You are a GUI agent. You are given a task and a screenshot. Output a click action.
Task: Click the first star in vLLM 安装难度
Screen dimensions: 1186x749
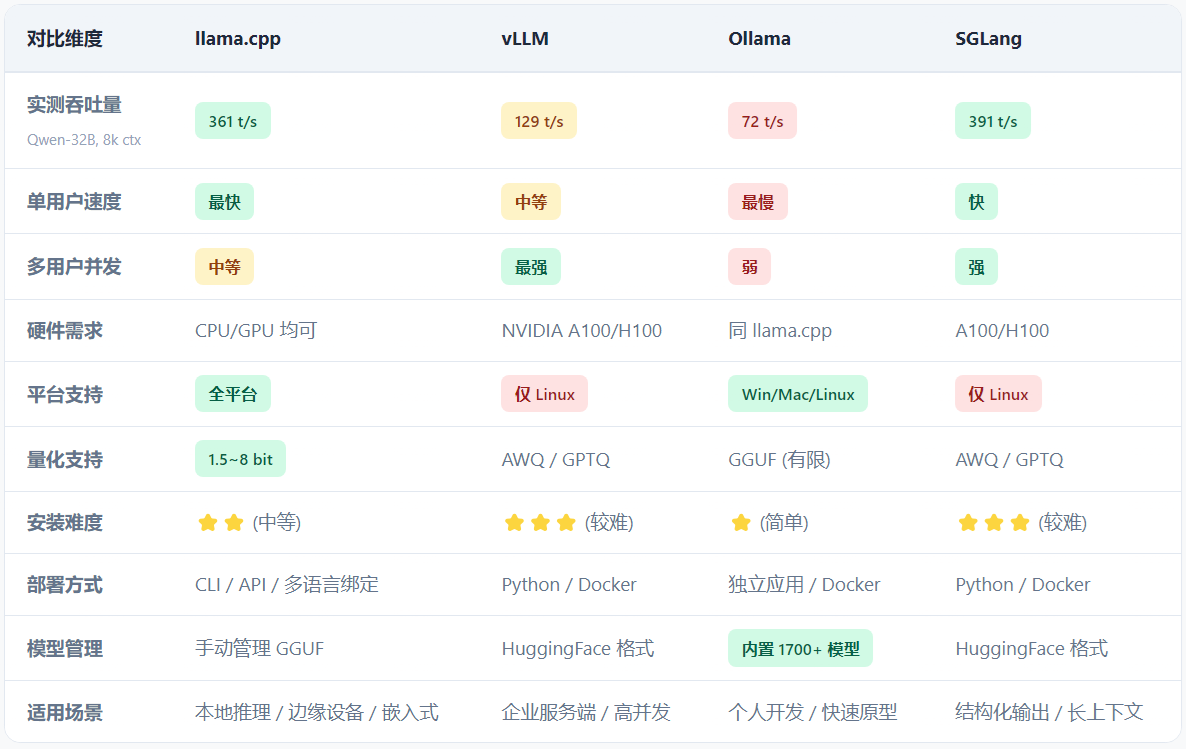click(514, 522)
